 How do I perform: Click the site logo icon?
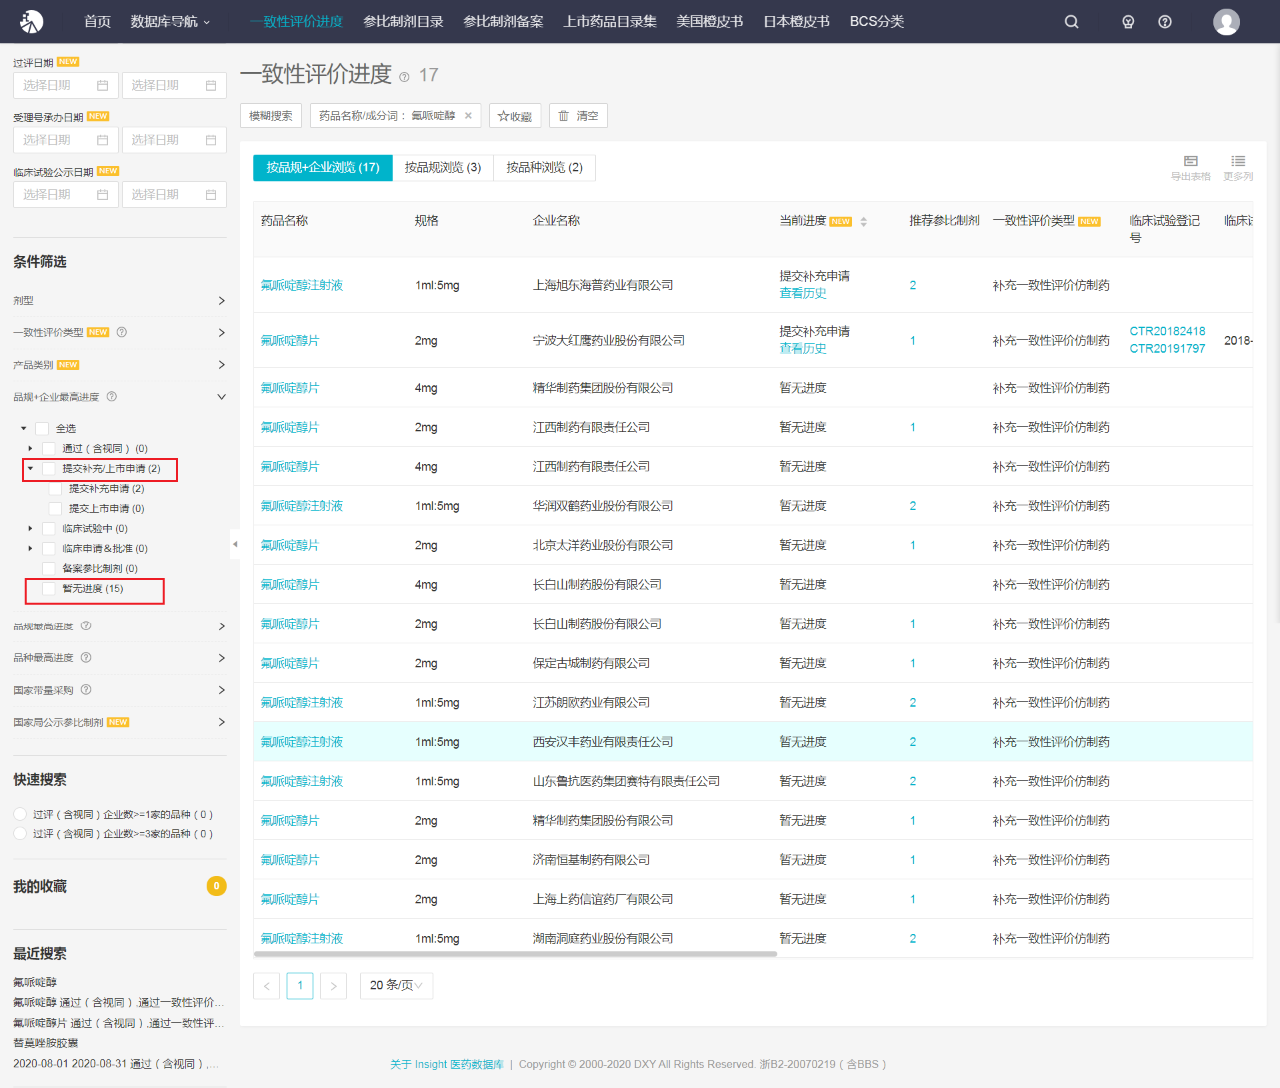[32, 21]
